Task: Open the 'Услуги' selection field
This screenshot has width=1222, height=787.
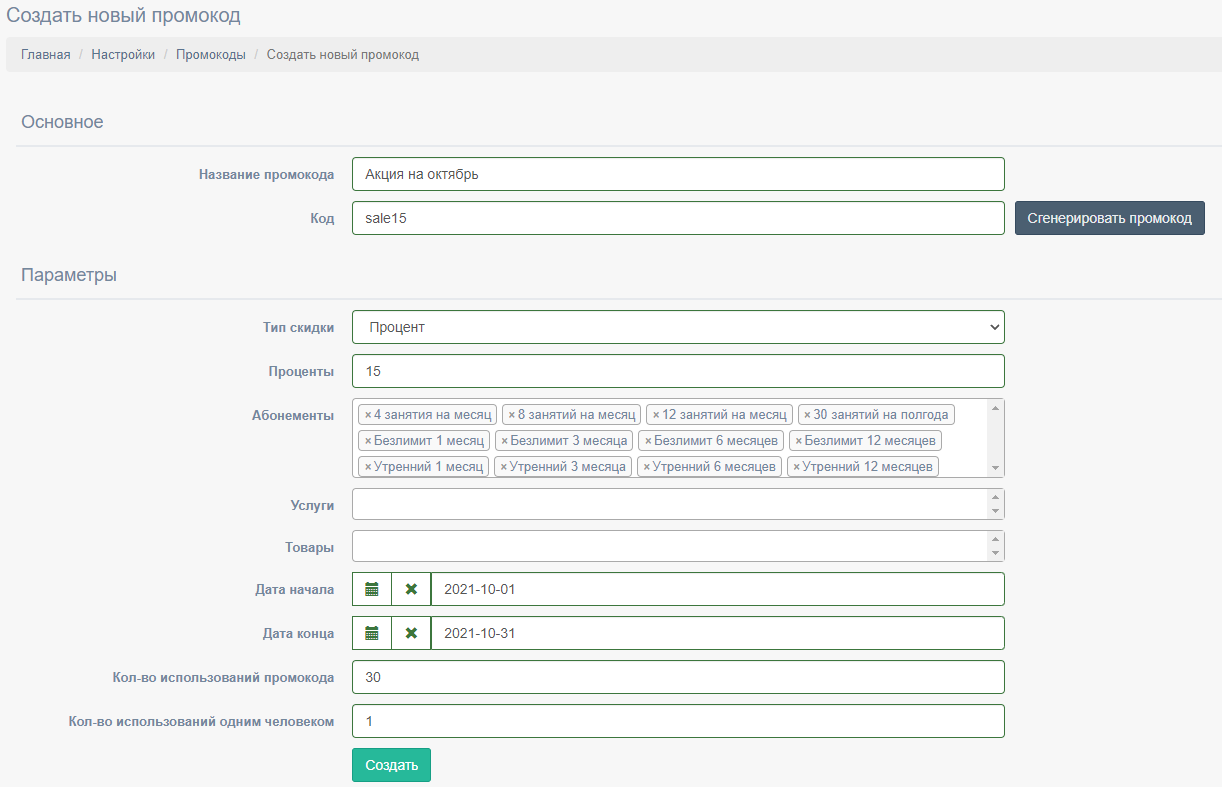Action: [x=670, y=505]
